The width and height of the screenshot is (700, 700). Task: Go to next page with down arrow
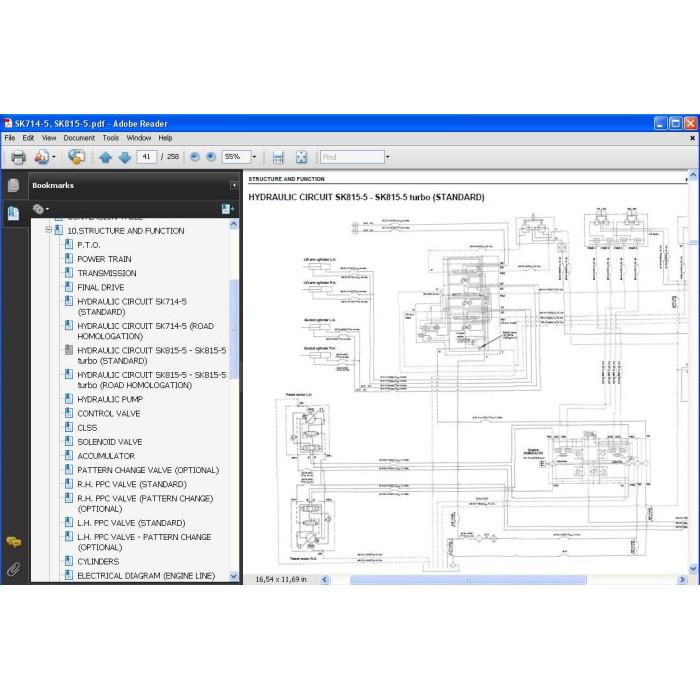coord(125,157)
